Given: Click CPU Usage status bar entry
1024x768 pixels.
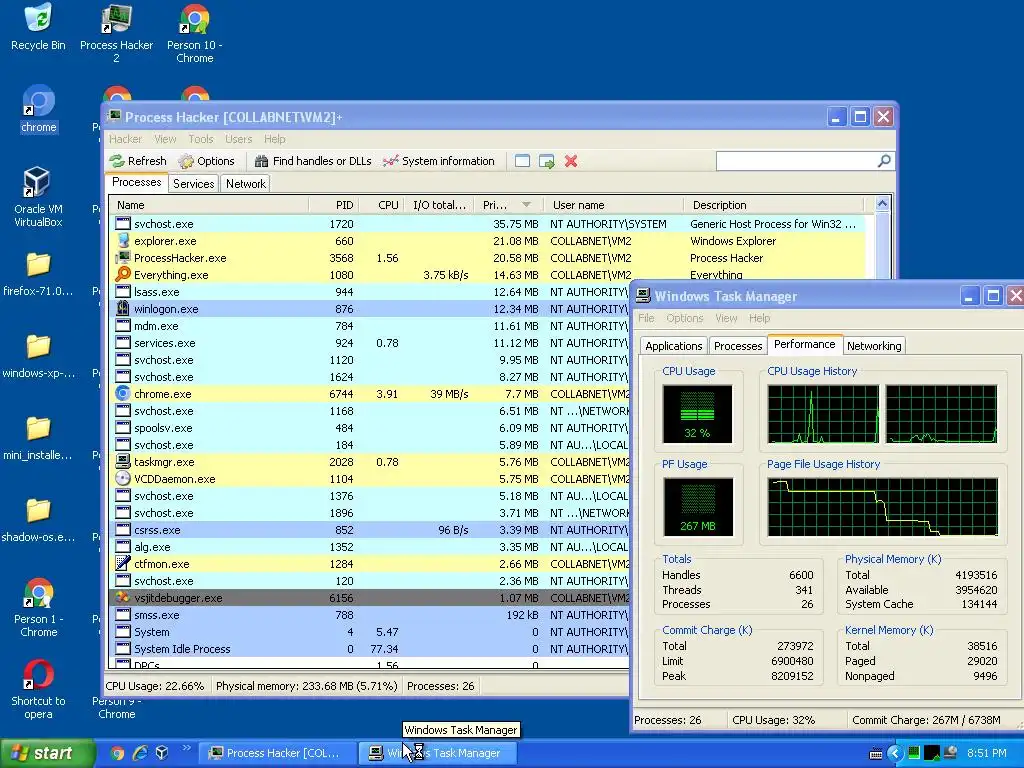Looking at the screenshot, I should [155, 686].
